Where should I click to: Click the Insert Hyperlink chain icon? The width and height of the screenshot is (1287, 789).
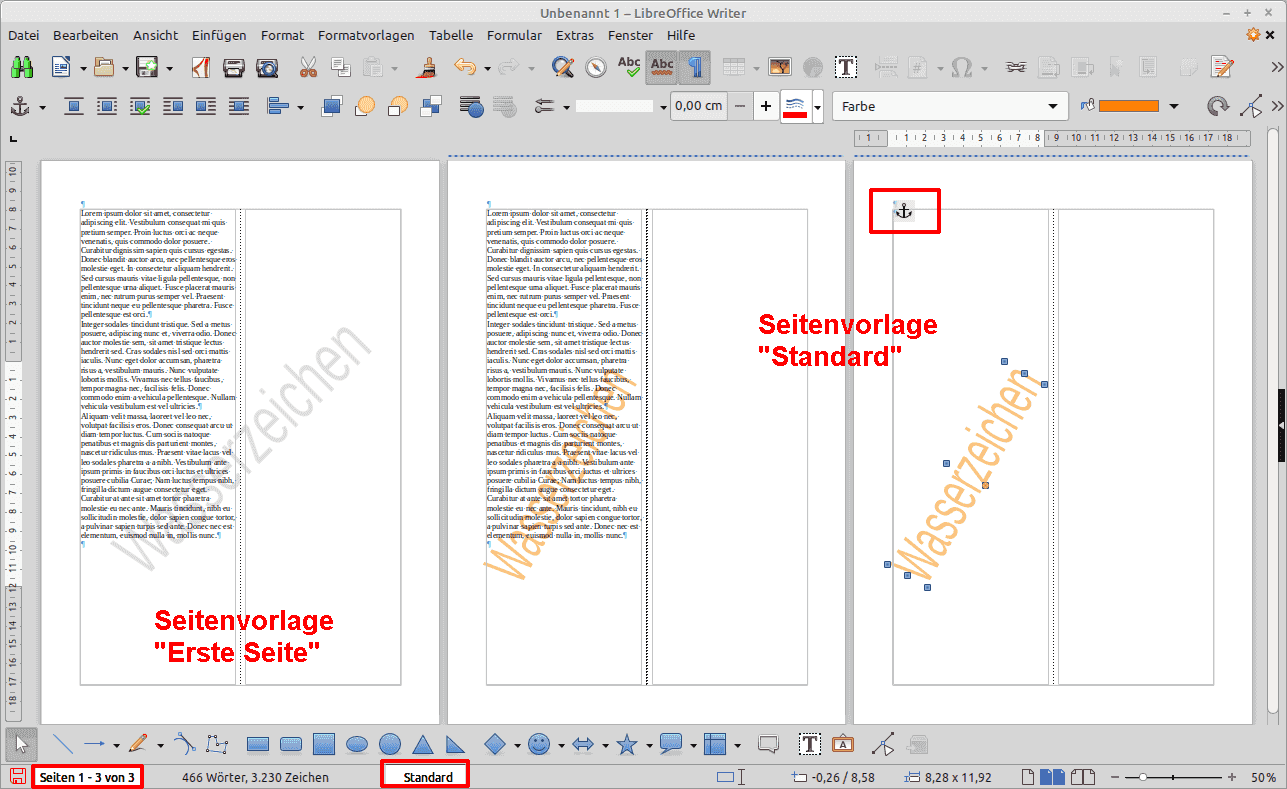point(1016,67)
